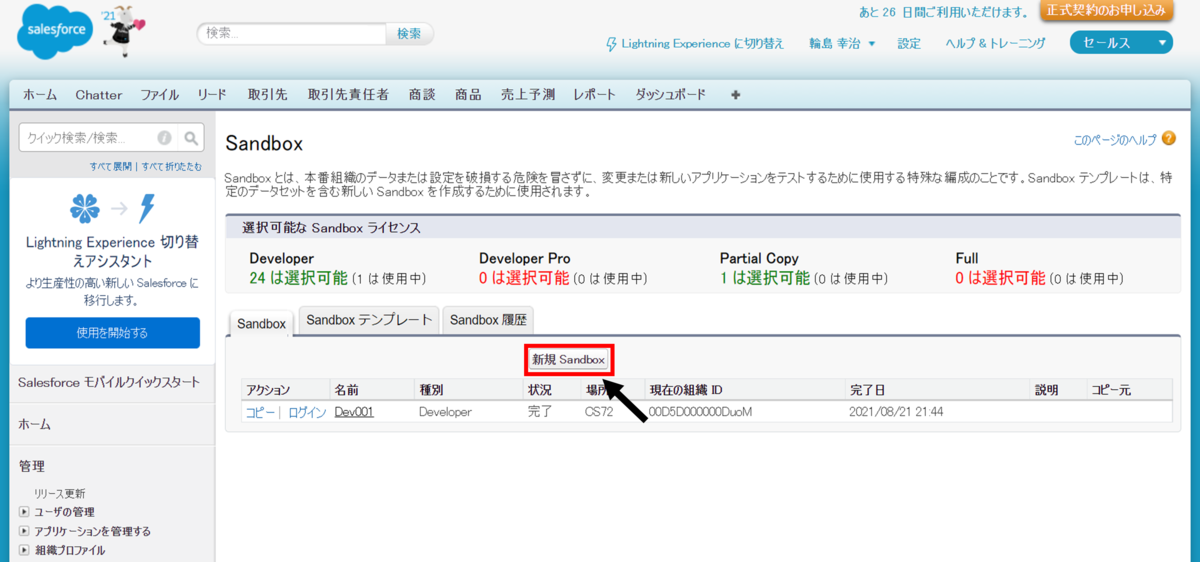This screenshot has height=562, width=1200.
Task: Click the 24 は選択可能 Developer license text
Action: tap(298, 278)
